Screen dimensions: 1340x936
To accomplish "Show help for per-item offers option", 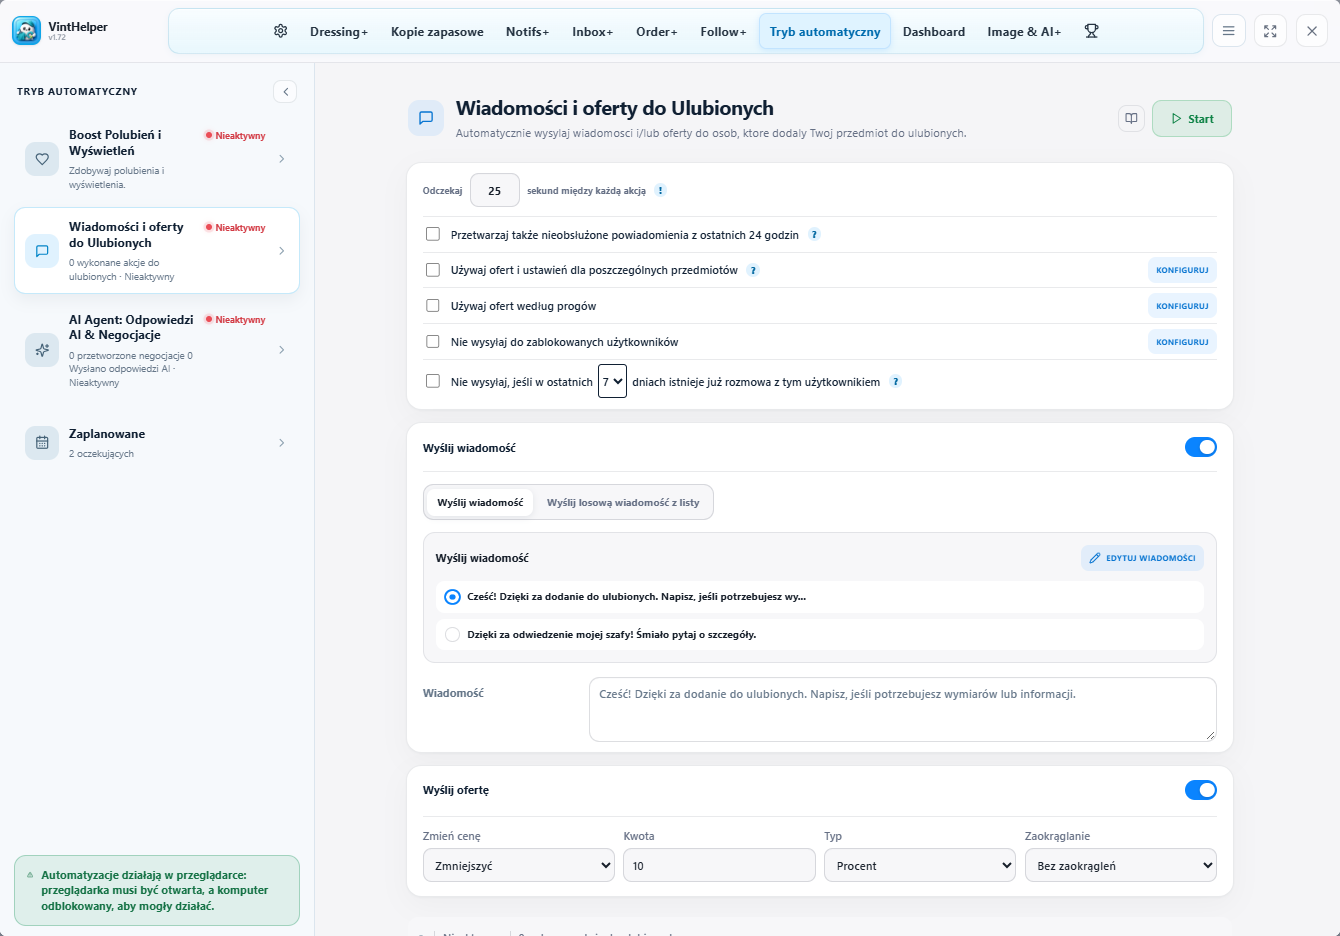I will click(x=753, y=270).
